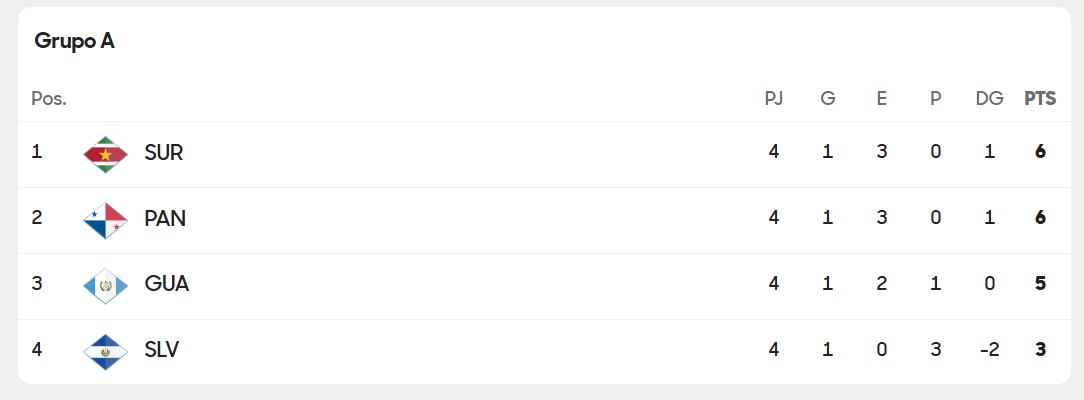1084x400 pixels.
Task: Select the GUA team name
Action: coord(167,284)
